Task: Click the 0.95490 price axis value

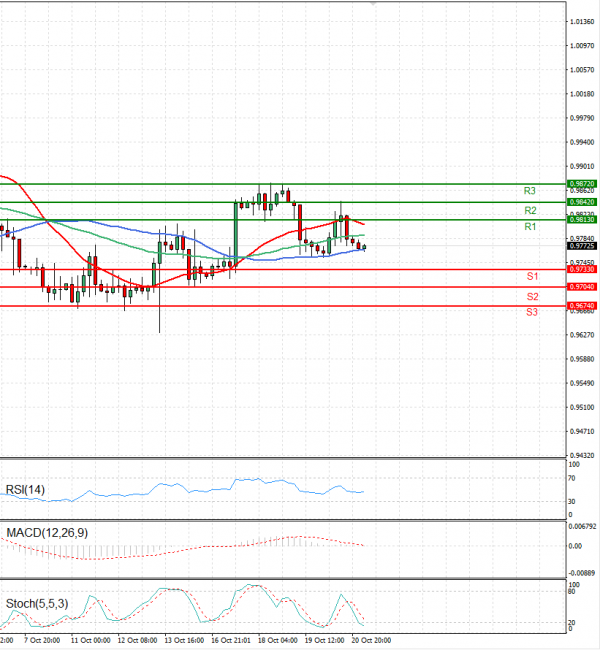Action: (582, 383)
